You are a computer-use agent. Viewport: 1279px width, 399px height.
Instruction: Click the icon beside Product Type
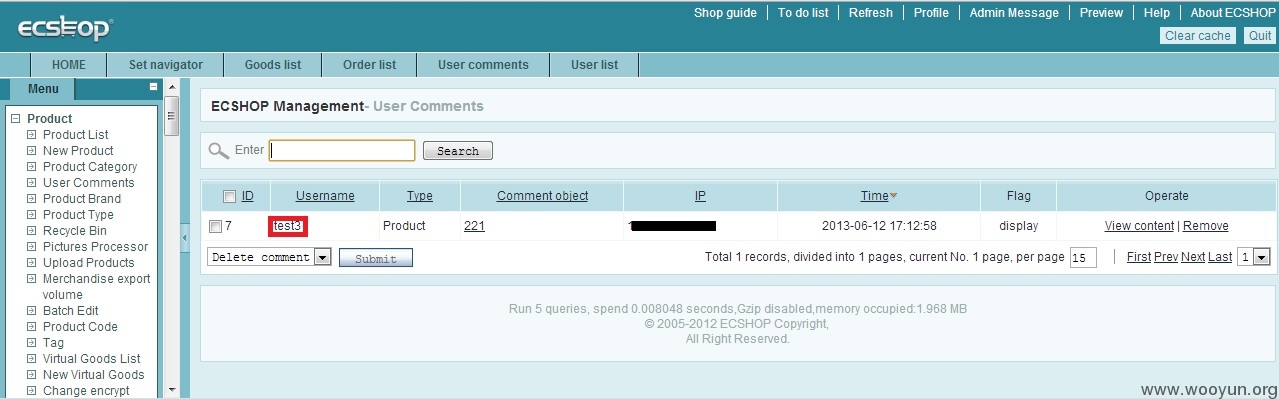pyautogui.click(x=31, y=215)
